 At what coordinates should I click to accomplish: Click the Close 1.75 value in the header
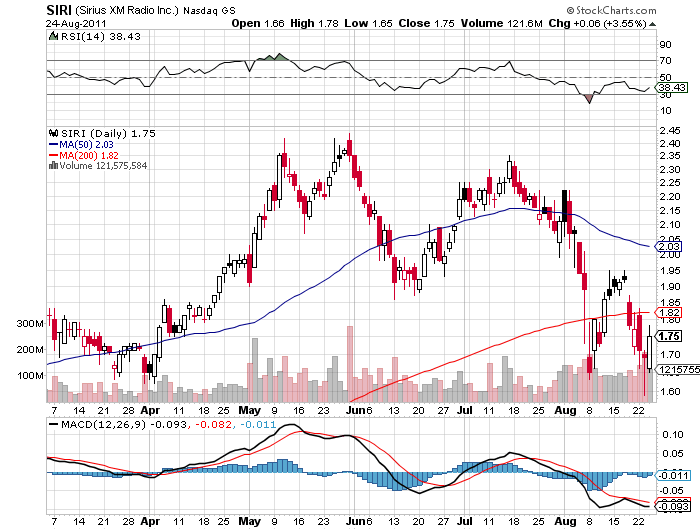pyautogui.click(x=426, y=23)
